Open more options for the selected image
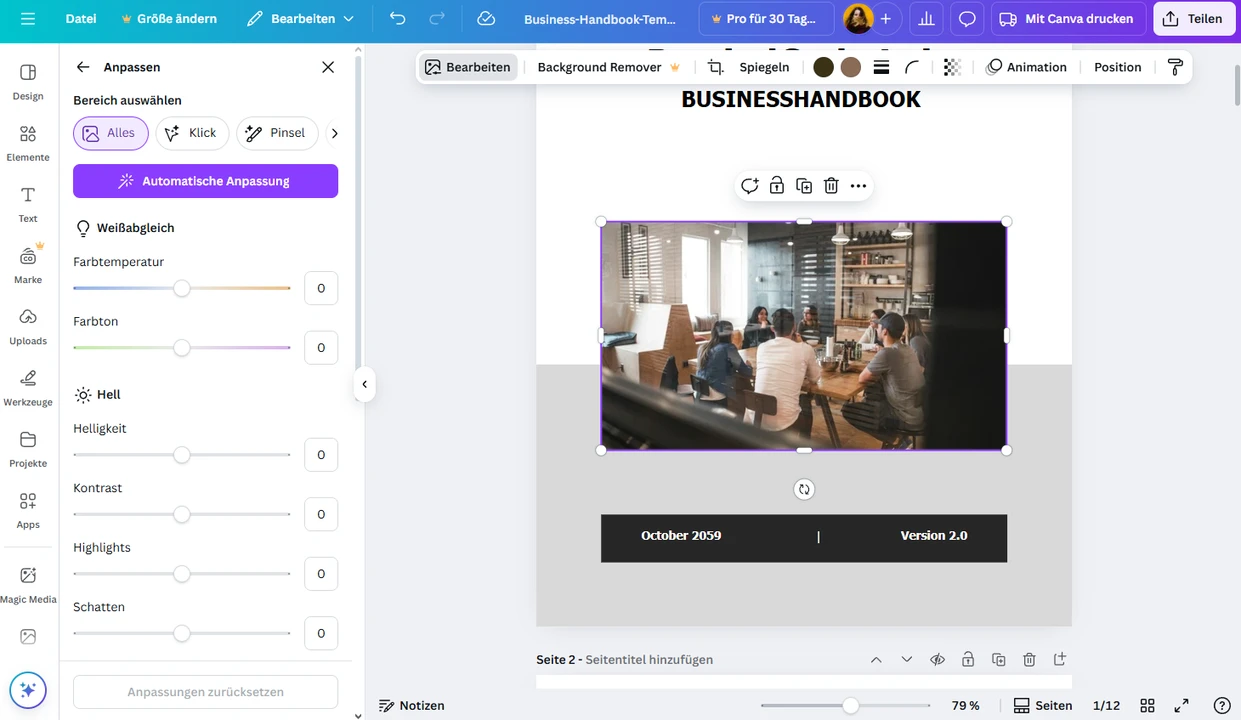The width and height of the screenshot is (1241, 720). [858, 186]
